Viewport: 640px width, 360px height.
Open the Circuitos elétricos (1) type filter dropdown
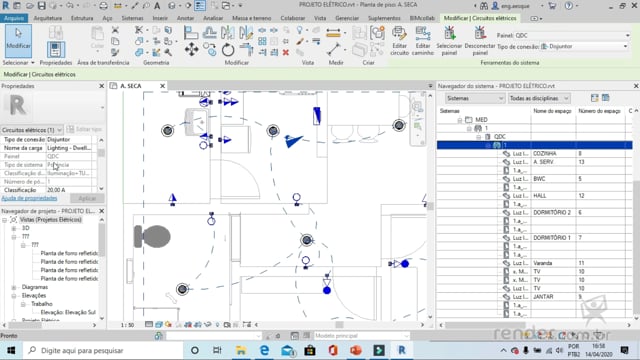coord(32,130)
